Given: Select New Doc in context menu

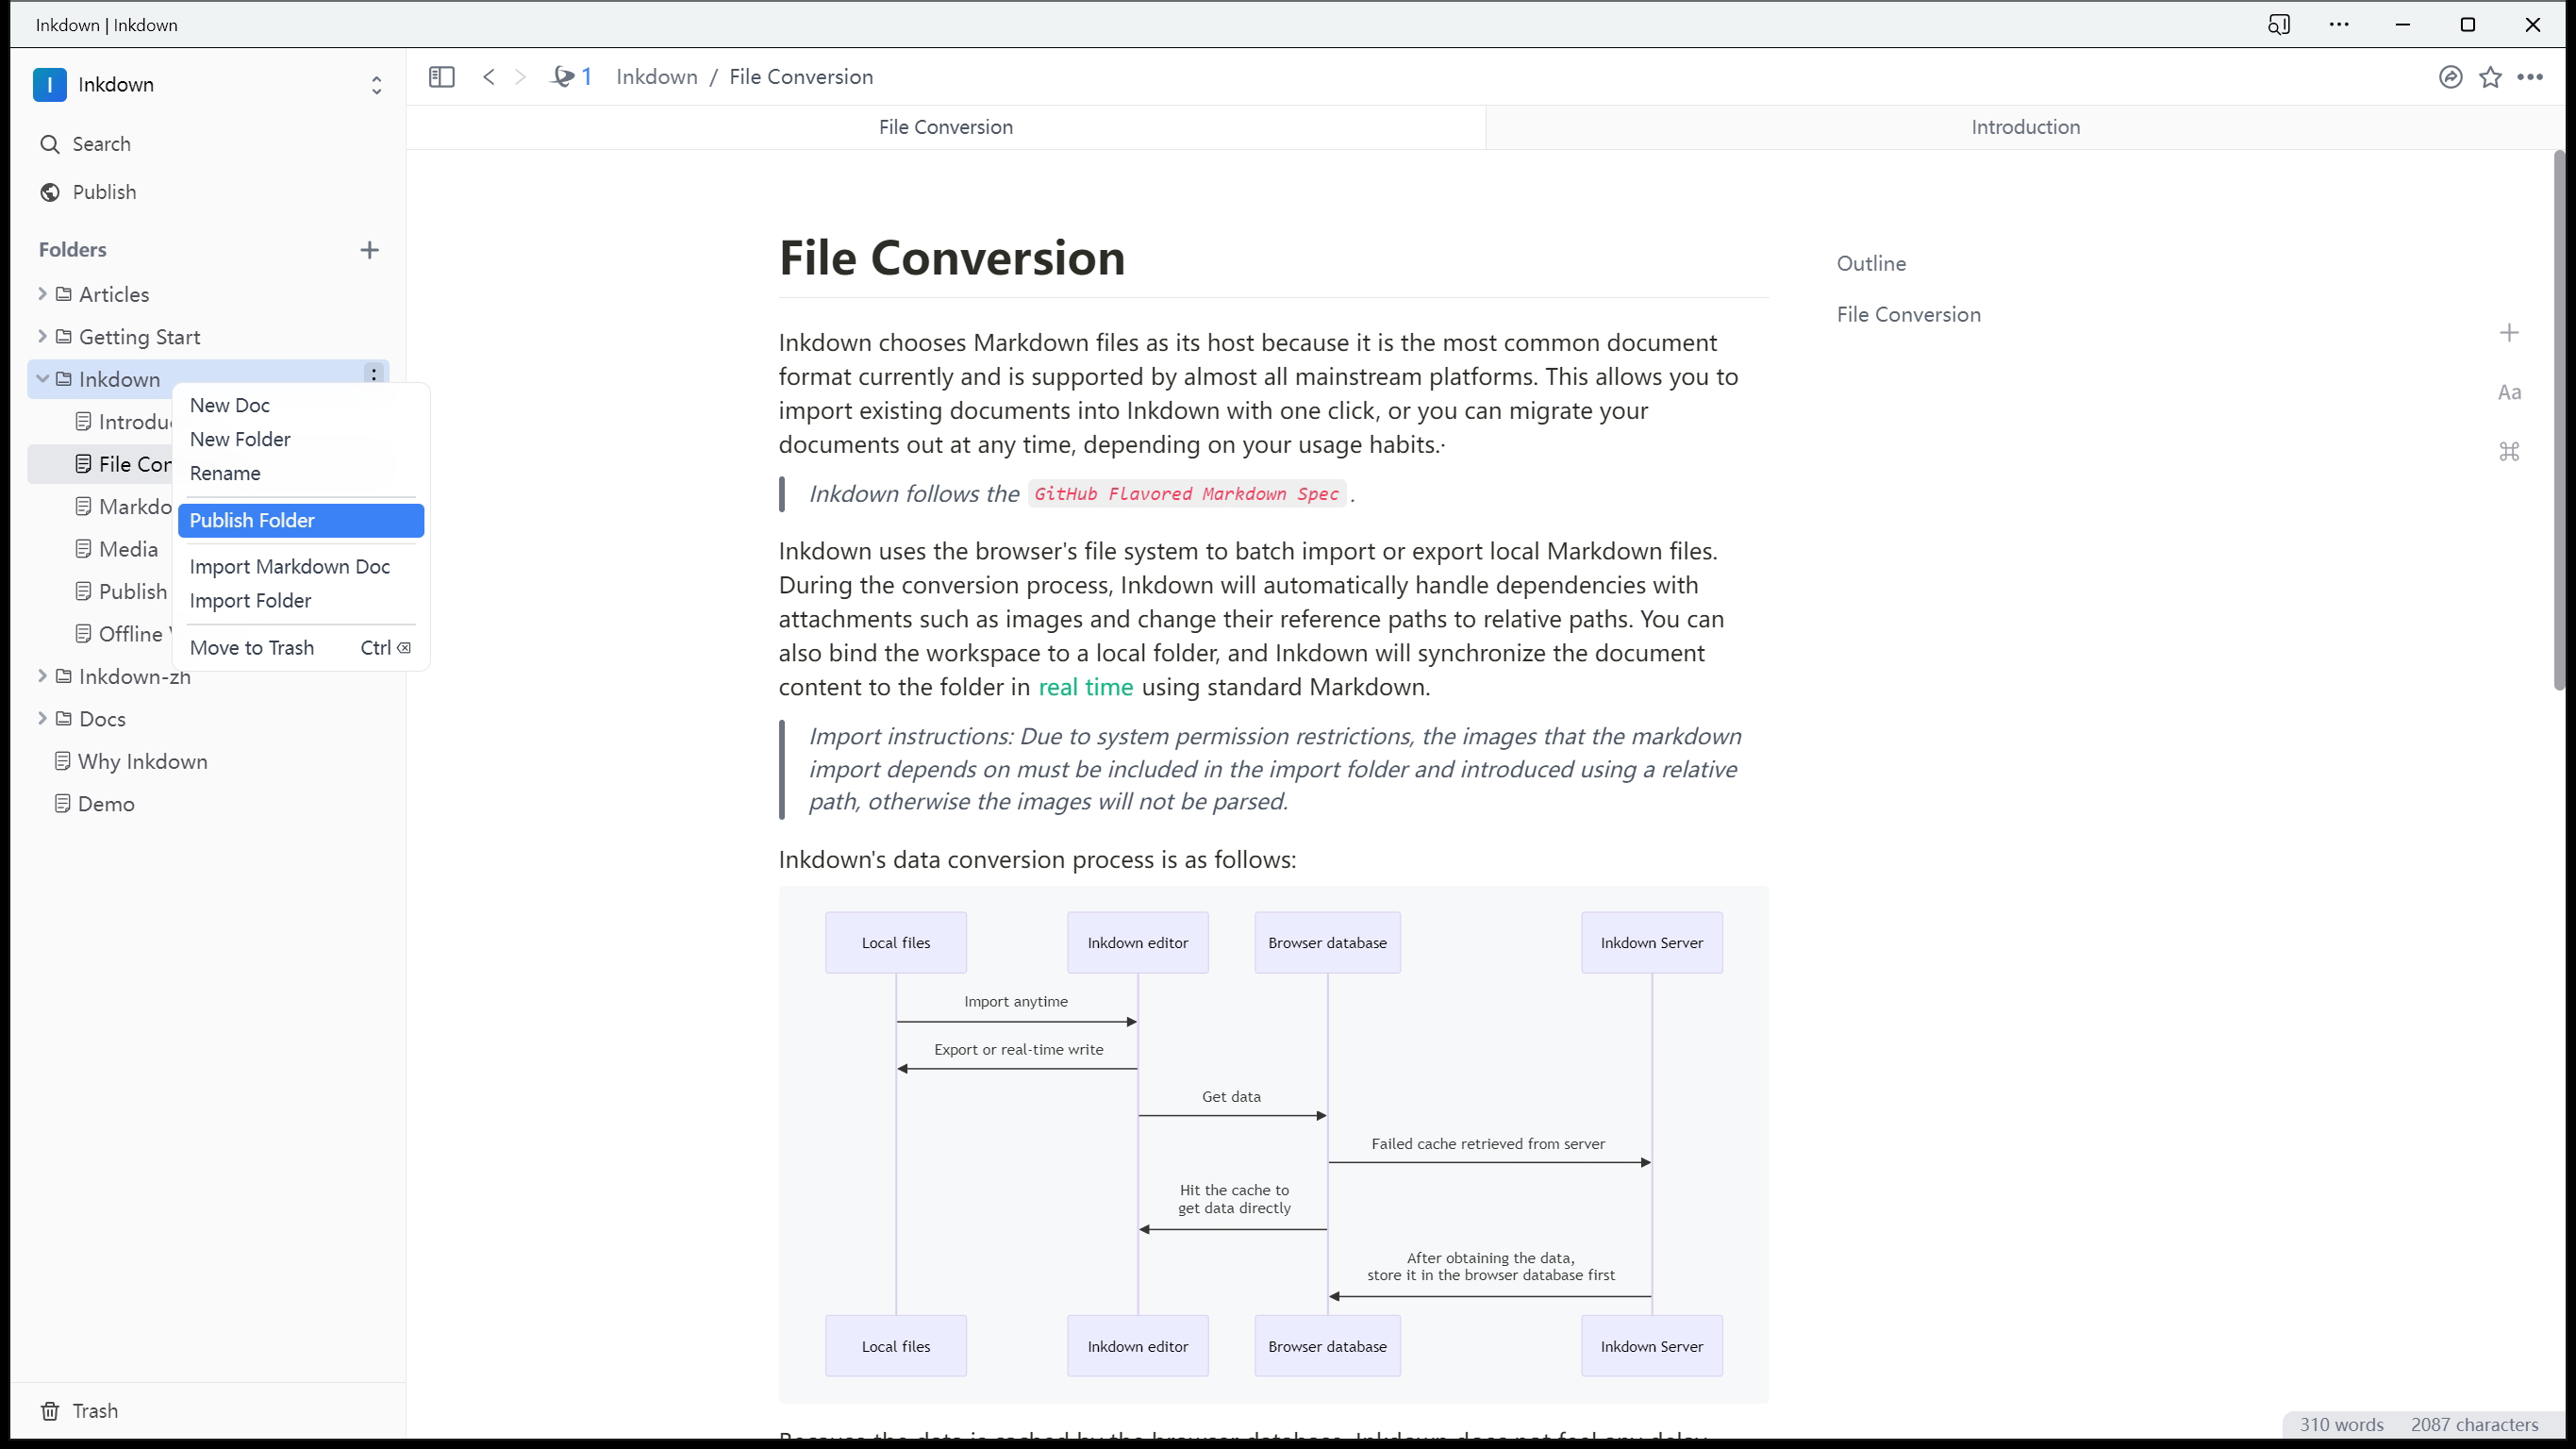Looking at the screenshot, I should click(x=301, y=405).
